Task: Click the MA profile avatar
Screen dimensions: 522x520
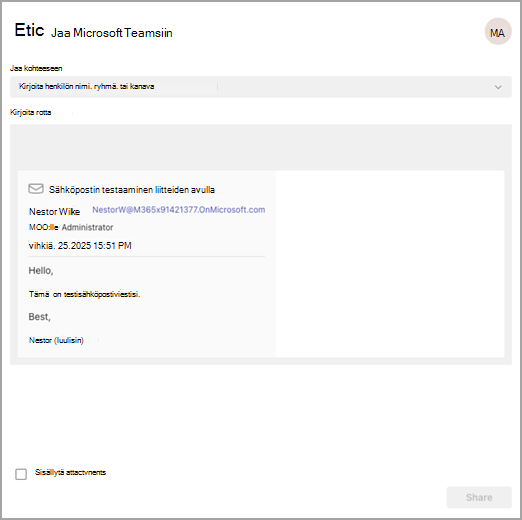Action: click(498, 31)
